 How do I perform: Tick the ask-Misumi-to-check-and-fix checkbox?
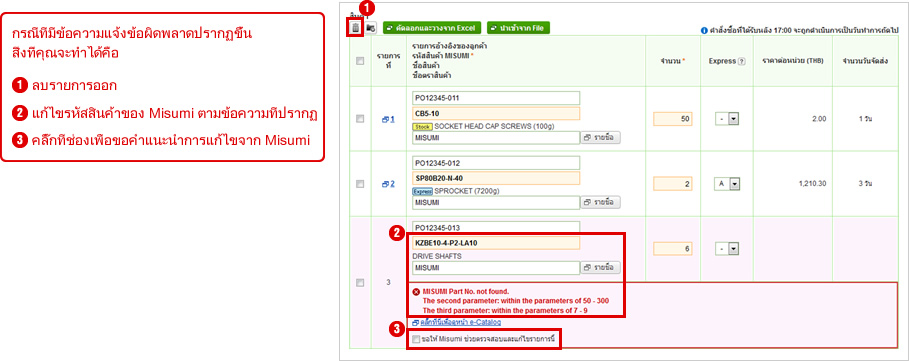pos(416,340)
